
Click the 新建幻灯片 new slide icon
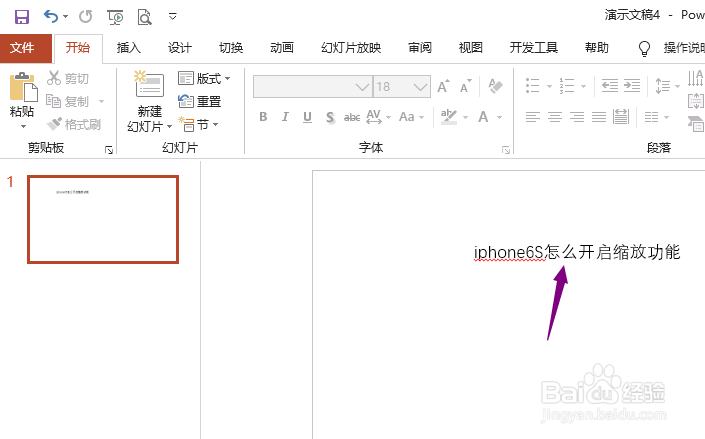(x=150, y=85)
